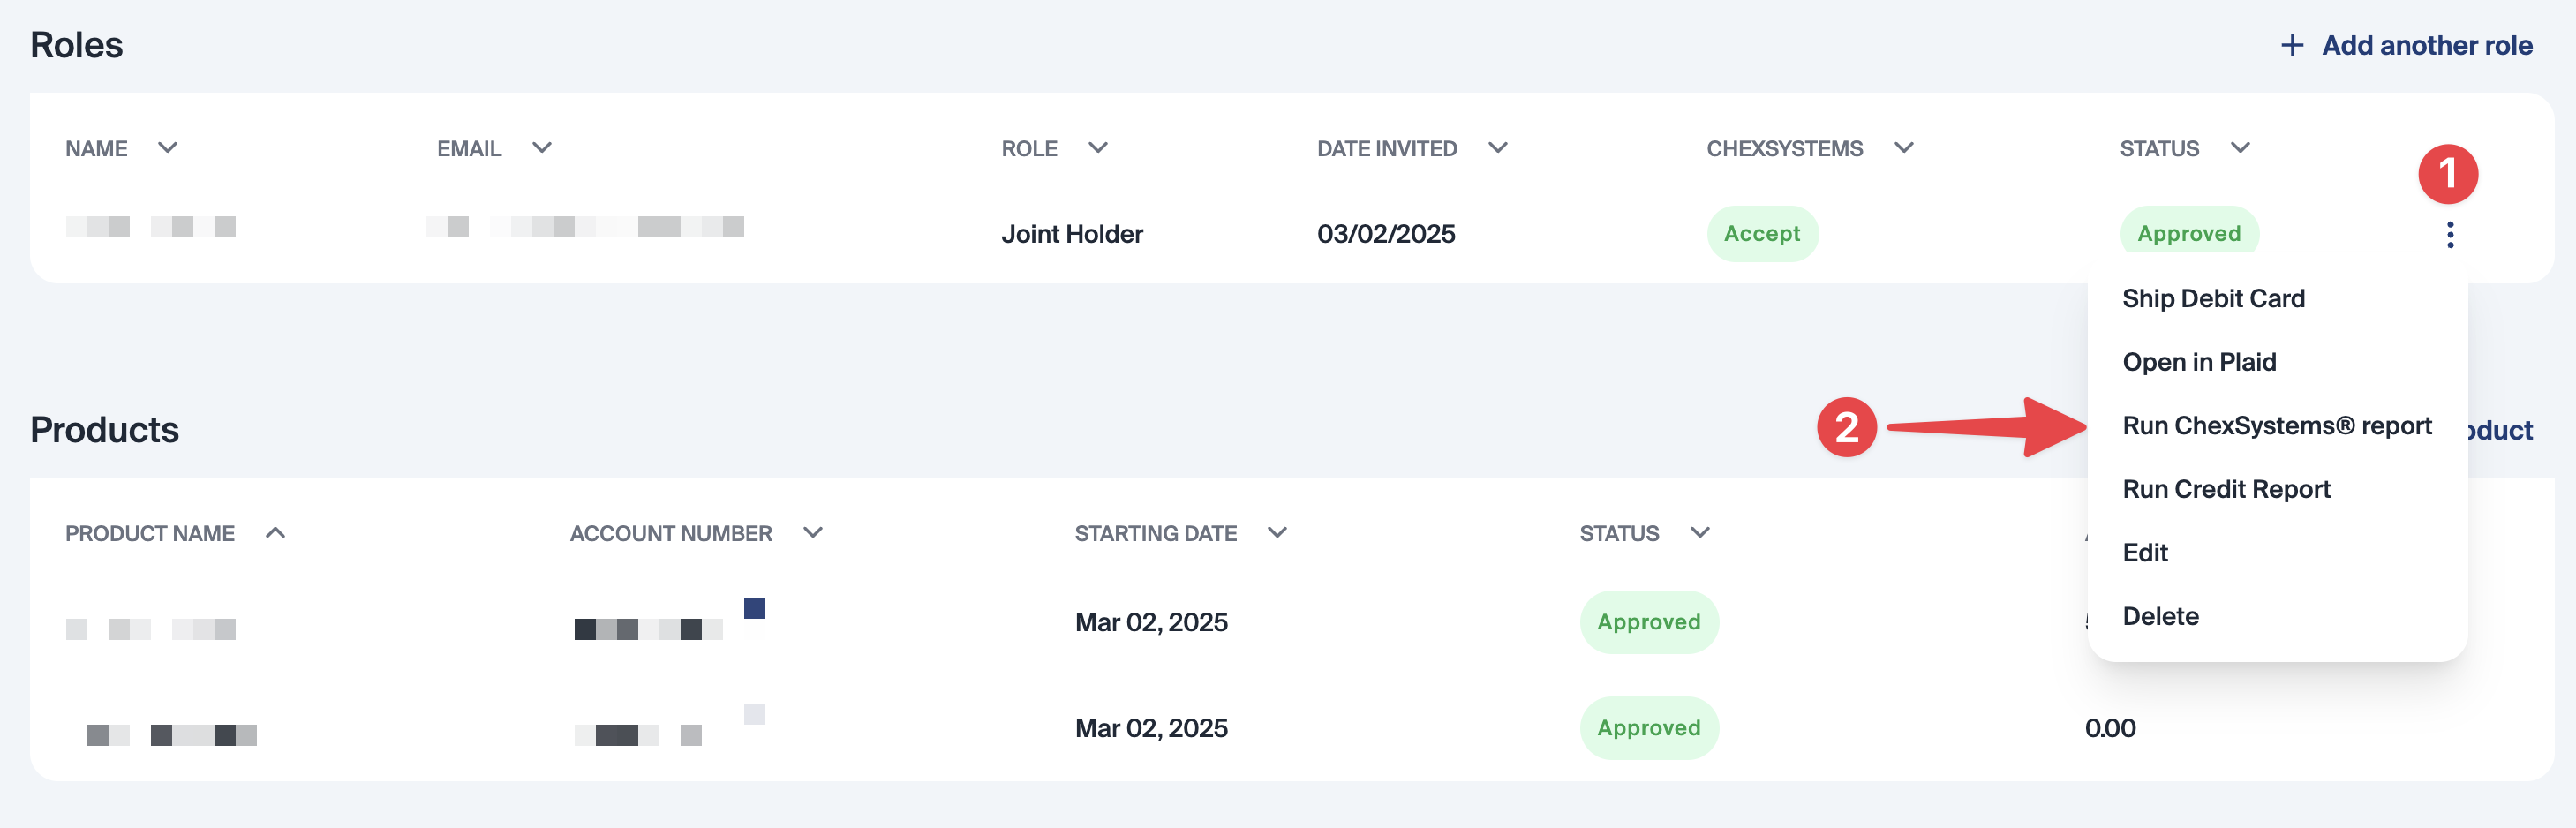Image resolution: width=2576 pixels, height=828 pixels.
Task: Click the CHEXSYSTEMS column sort chevron
Action: coord(1904,148)
